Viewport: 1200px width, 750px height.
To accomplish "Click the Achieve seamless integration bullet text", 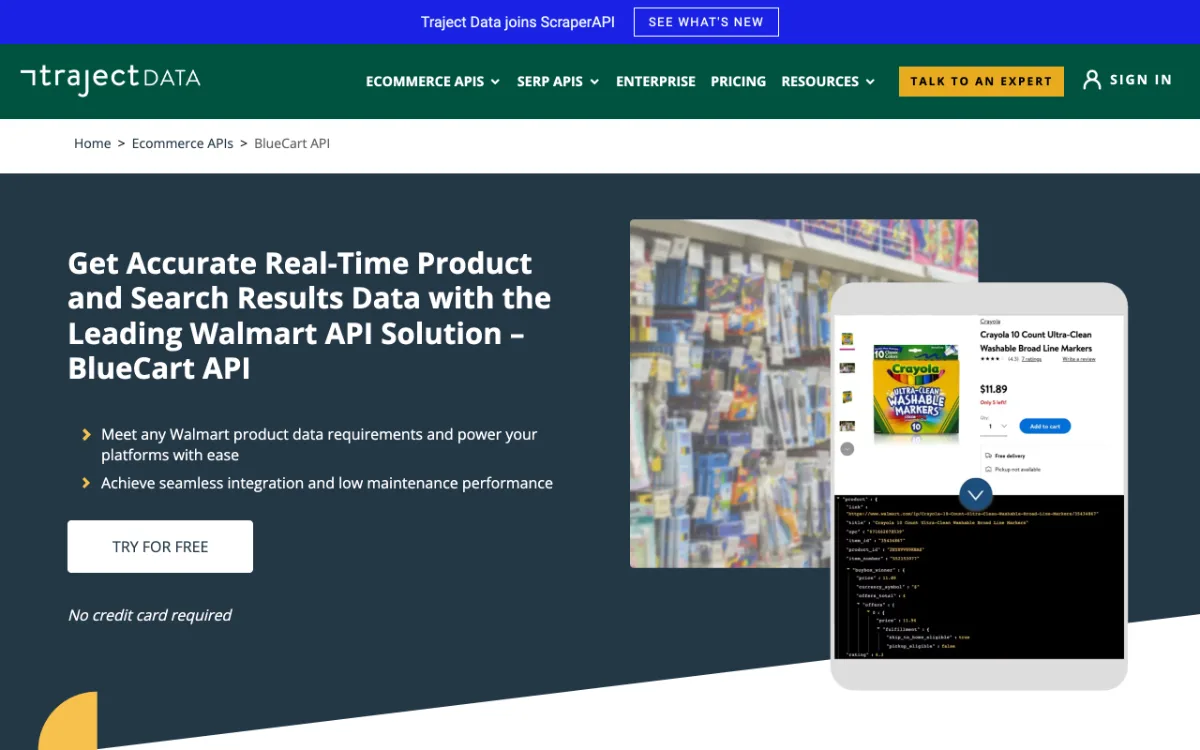I will (327, 483).
